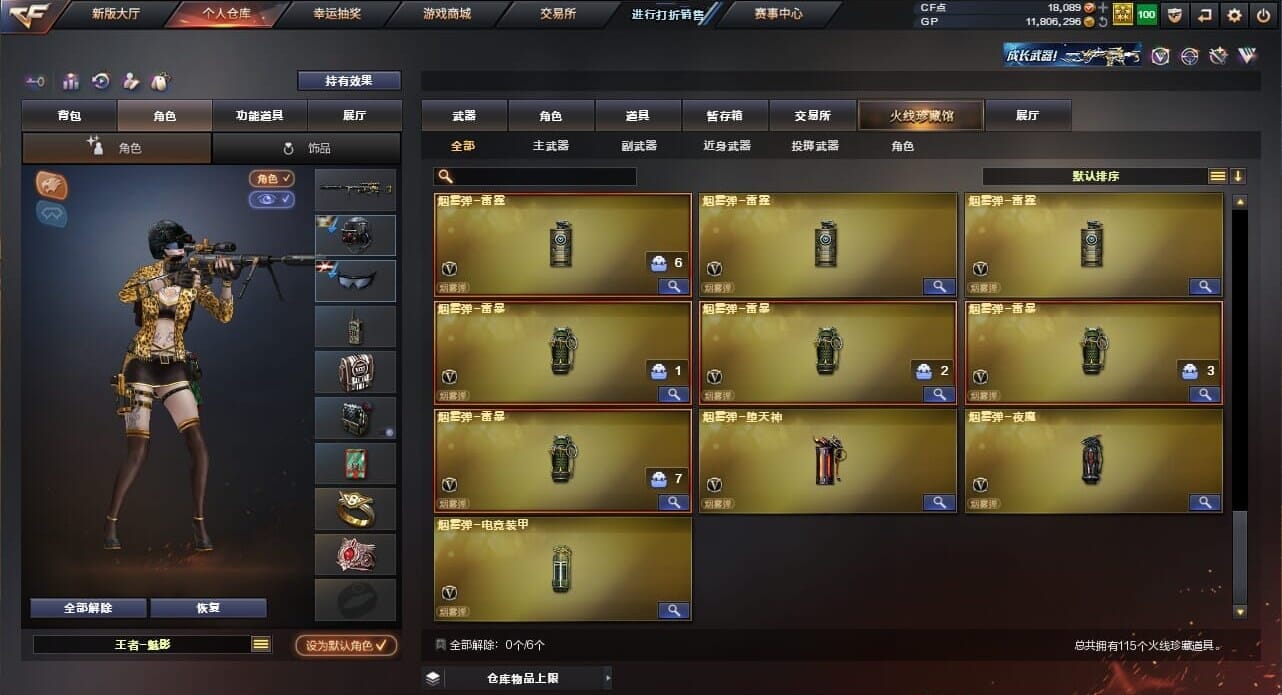Select the 近身武器 filter tab
1282x695 pixels.
[x=726, y=146]
